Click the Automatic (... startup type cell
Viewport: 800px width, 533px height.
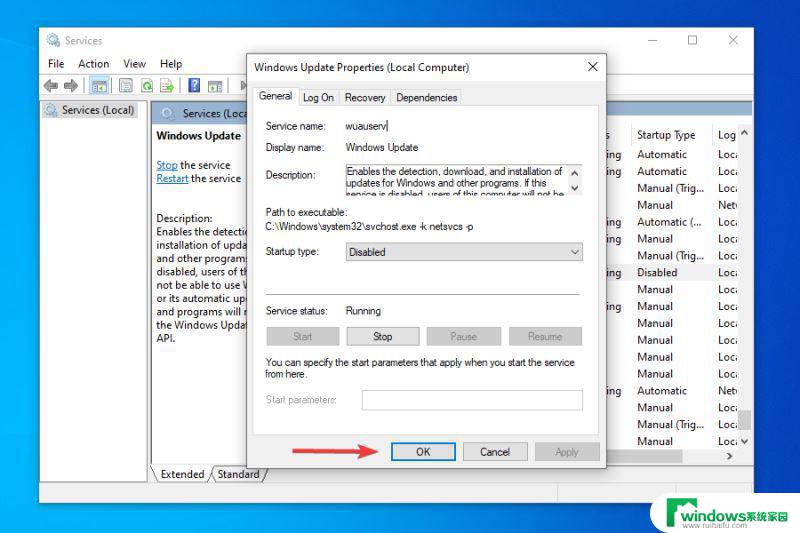click(x=669, y=222)
